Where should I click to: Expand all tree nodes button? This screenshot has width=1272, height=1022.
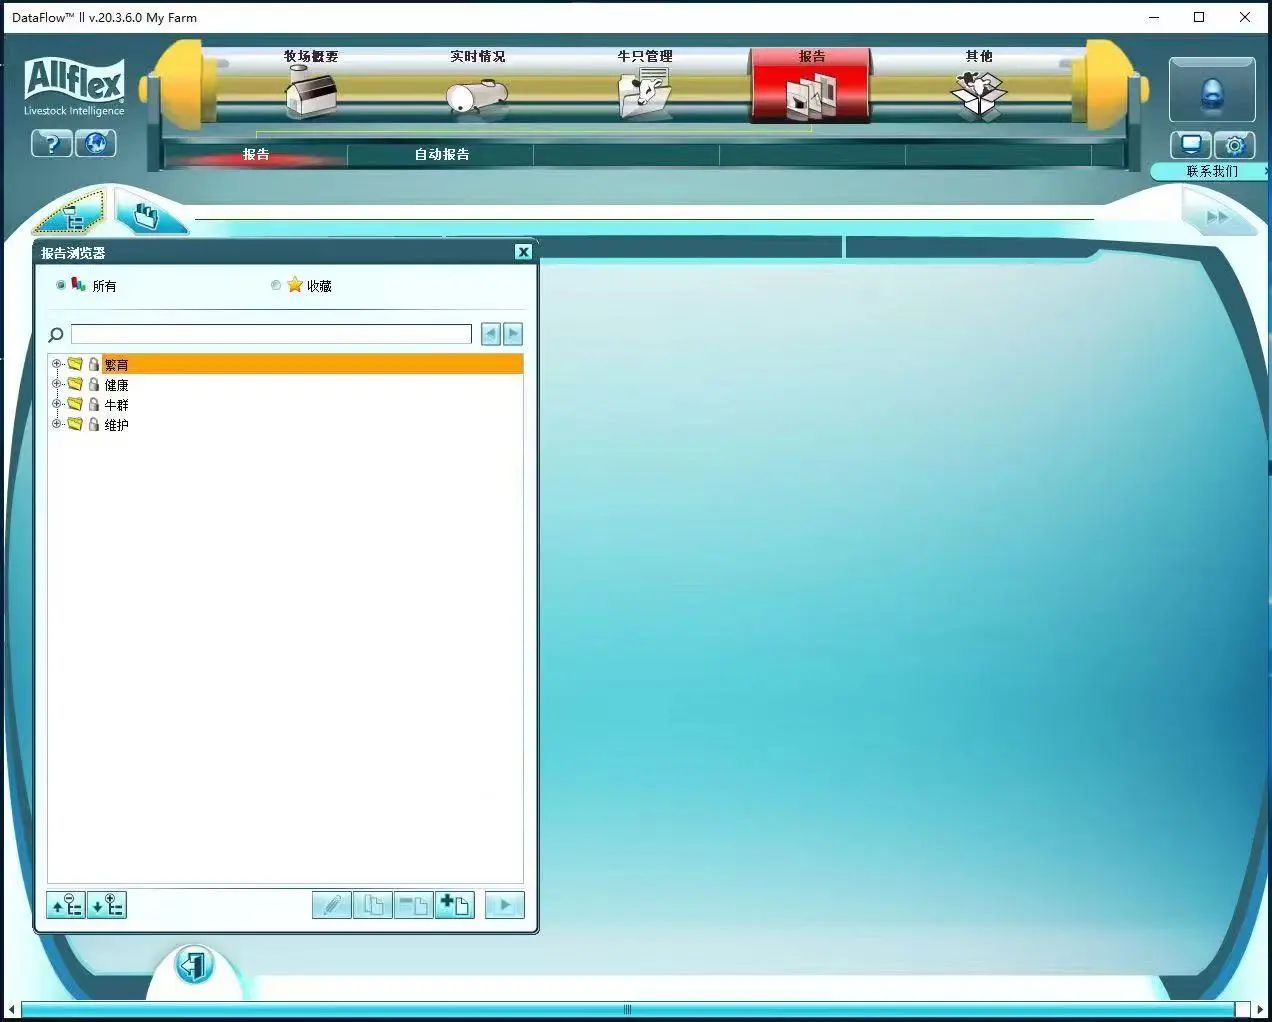(106, 905)
